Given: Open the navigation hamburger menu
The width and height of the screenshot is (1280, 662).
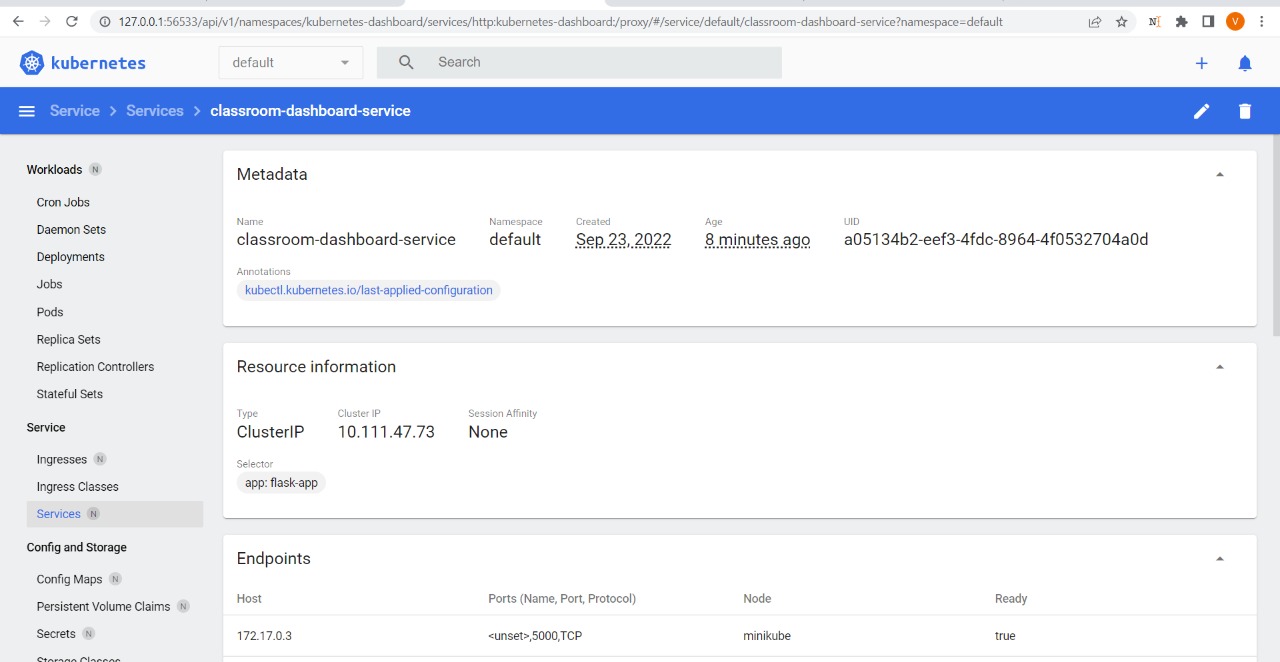Looking at the screenshot, I should 26,110.
